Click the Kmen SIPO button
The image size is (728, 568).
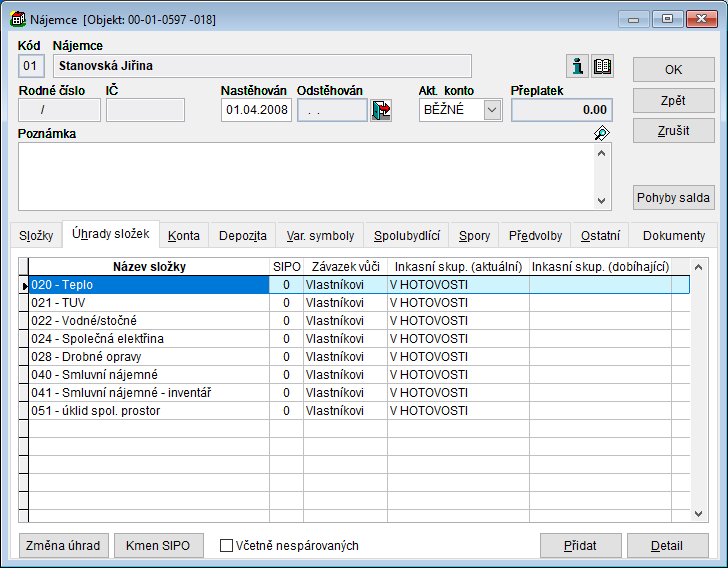coord(159,546)
